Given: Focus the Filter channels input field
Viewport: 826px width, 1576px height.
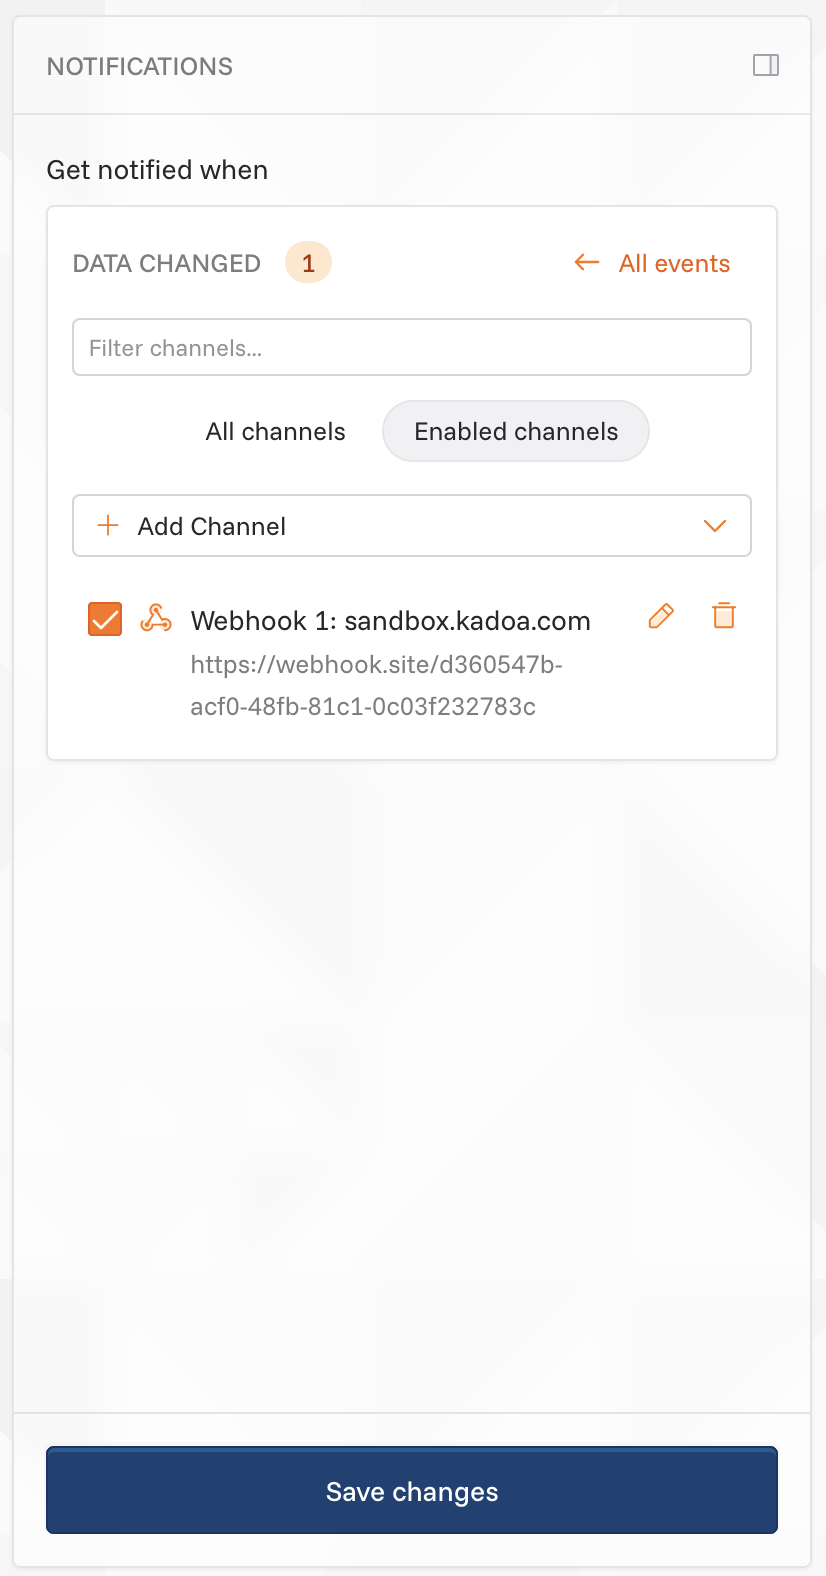Looking at the screenshot, I should [412, 347].
